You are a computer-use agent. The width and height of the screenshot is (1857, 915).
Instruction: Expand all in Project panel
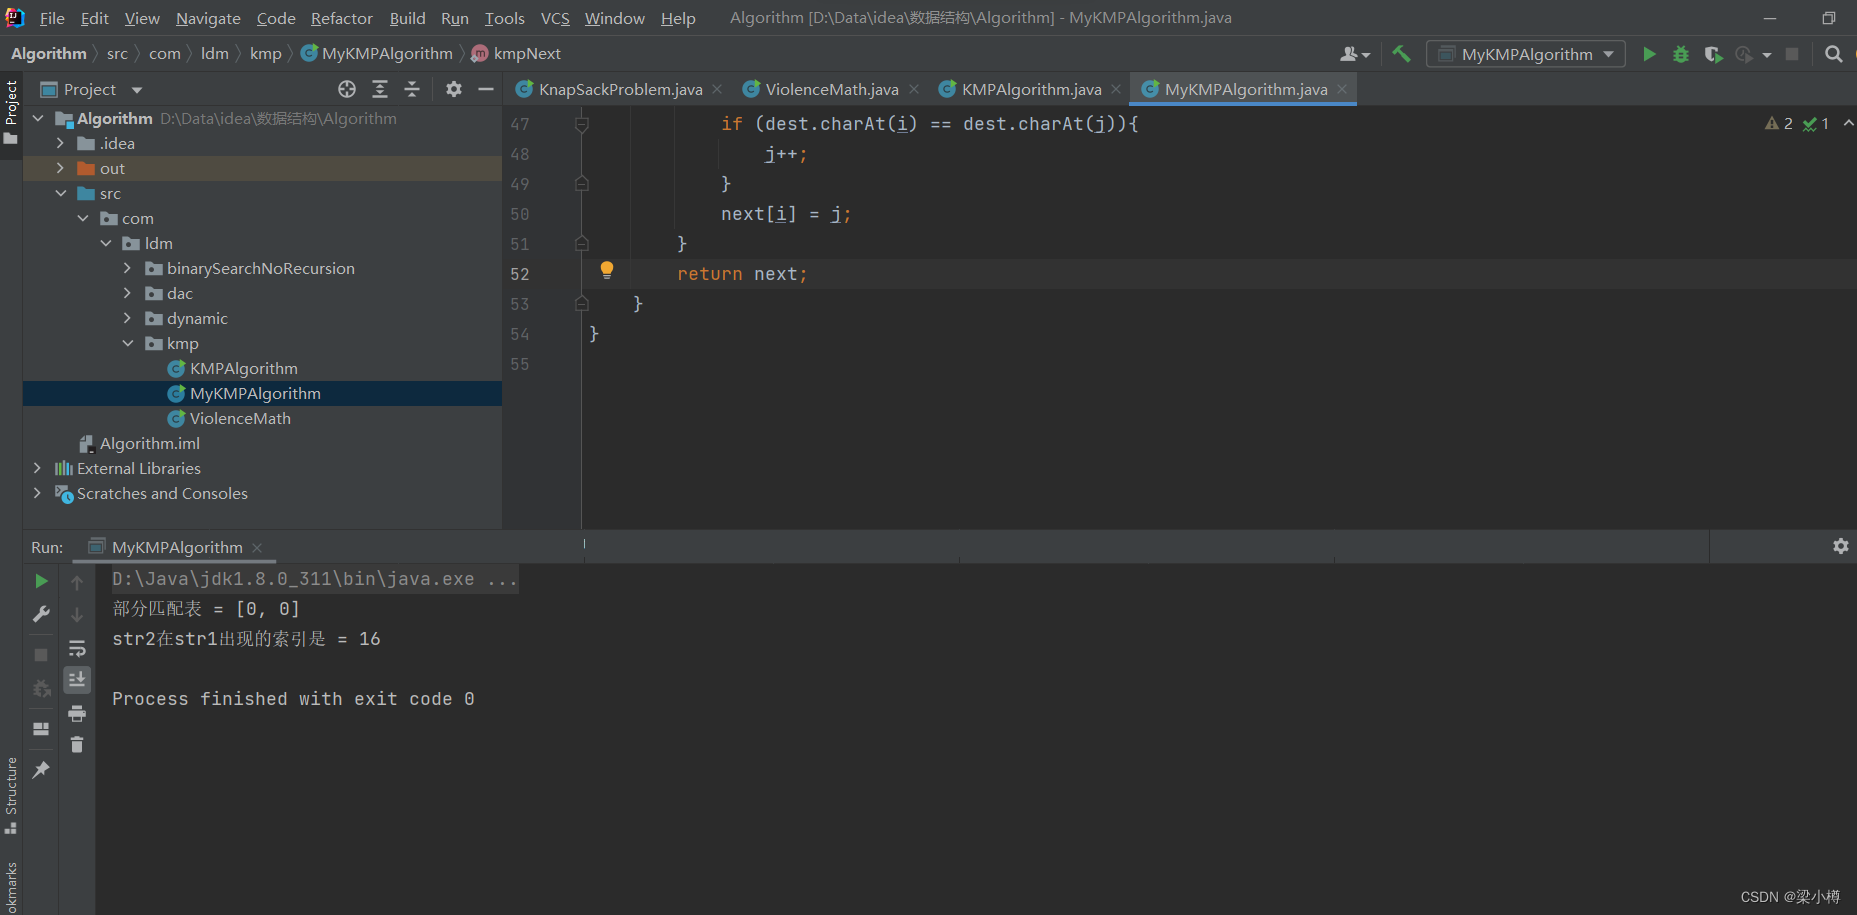380,89
